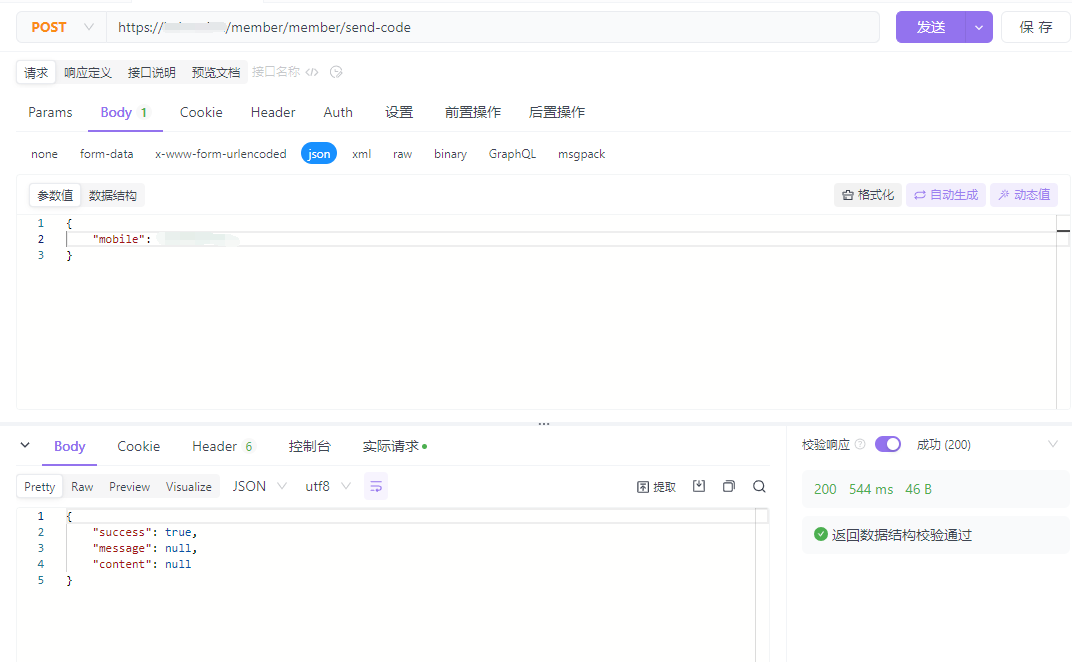Switch to 数据结构 view

click(x=113, y=196)
